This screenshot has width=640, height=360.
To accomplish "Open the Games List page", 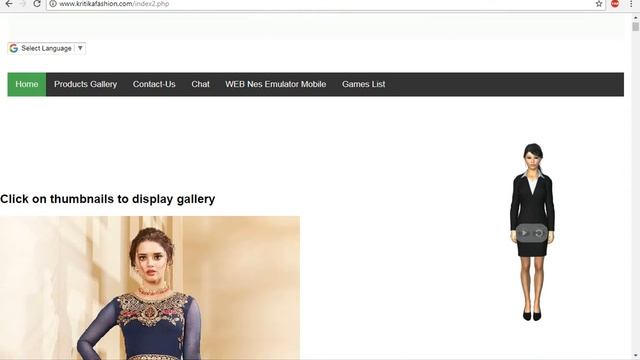I will [x=364, y=84].
